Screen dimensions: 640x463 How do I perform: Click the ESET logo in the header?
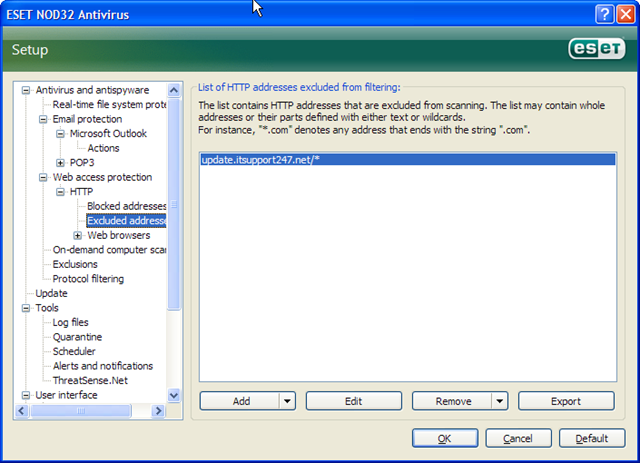click(596, 49)
